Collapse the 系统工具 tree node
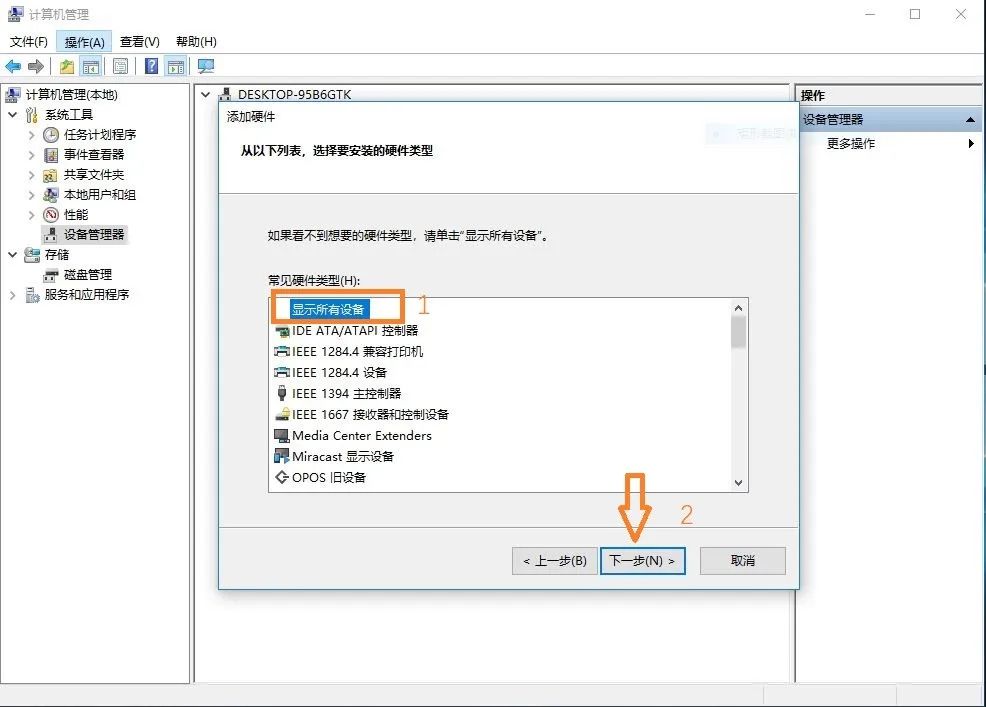This screenshot has height=707, width=986. (13, 114)
